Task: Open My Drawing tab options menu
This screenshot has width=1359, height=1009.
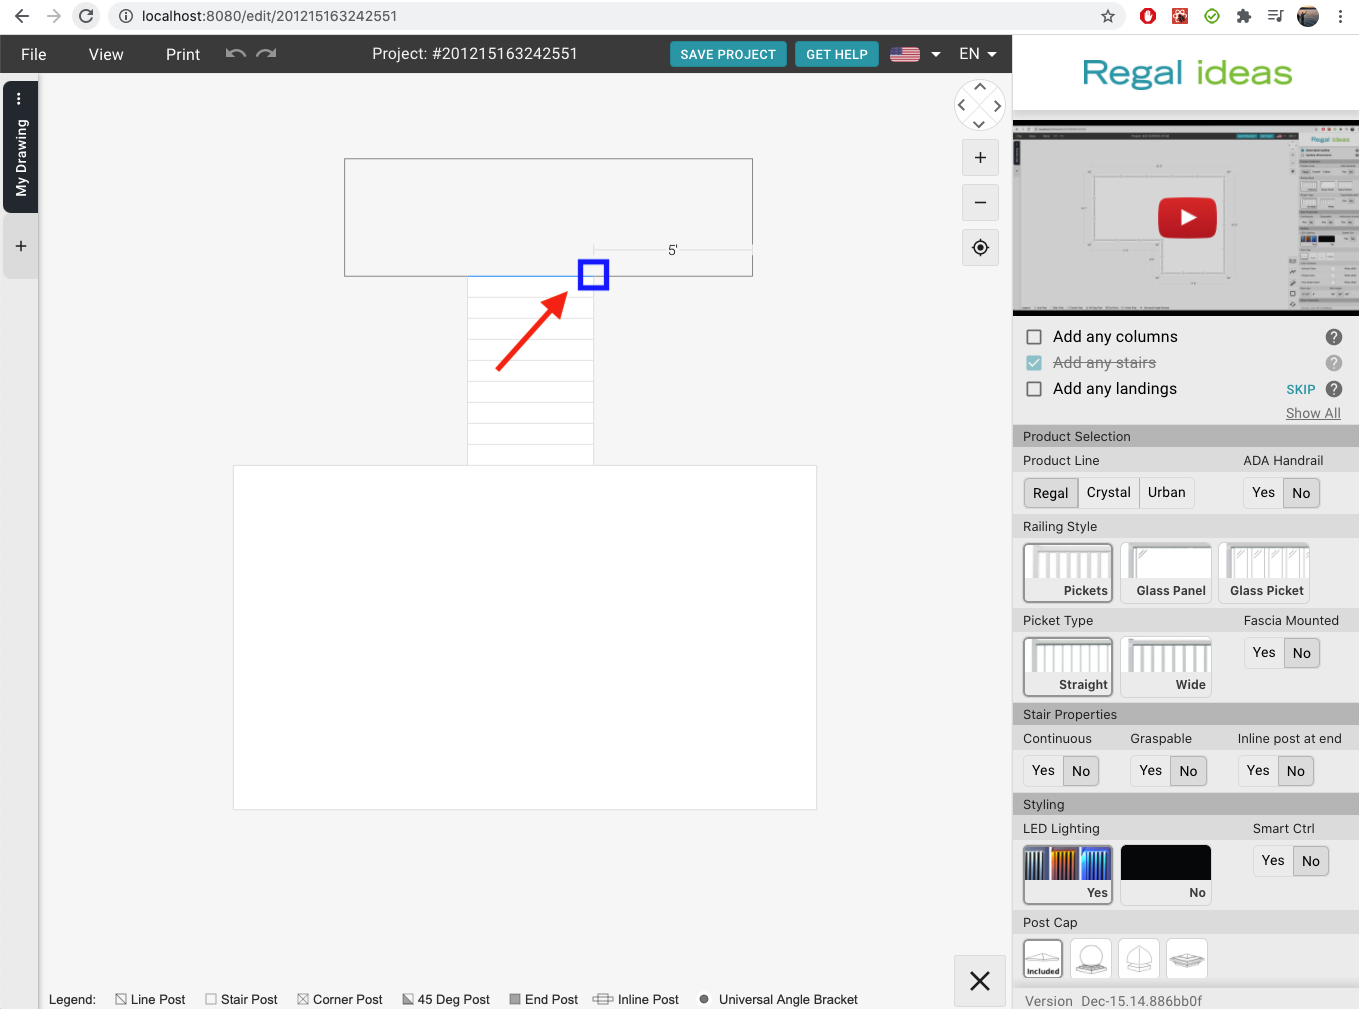Action: click(19, 99)
